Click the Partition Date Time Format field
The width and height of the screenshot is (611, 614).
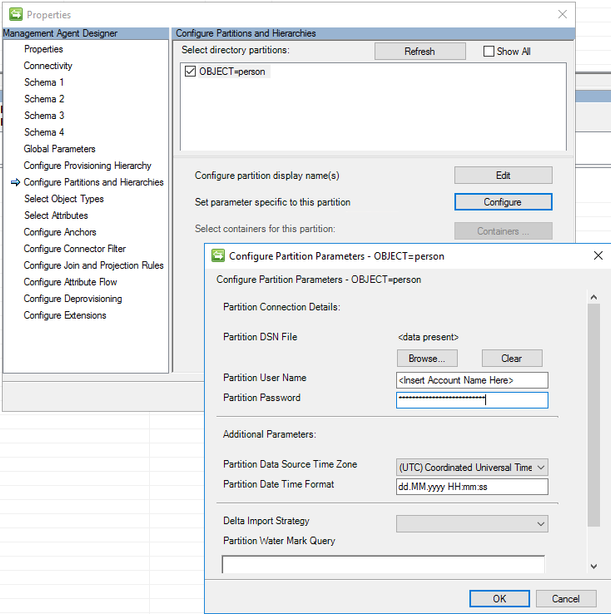[x=472, y=486]
